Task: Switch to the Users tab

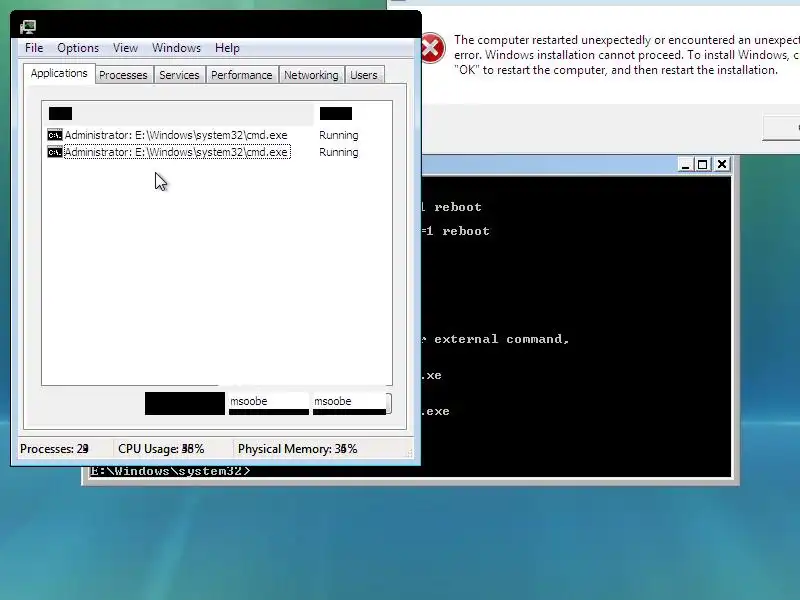Action: coord(364,75)
